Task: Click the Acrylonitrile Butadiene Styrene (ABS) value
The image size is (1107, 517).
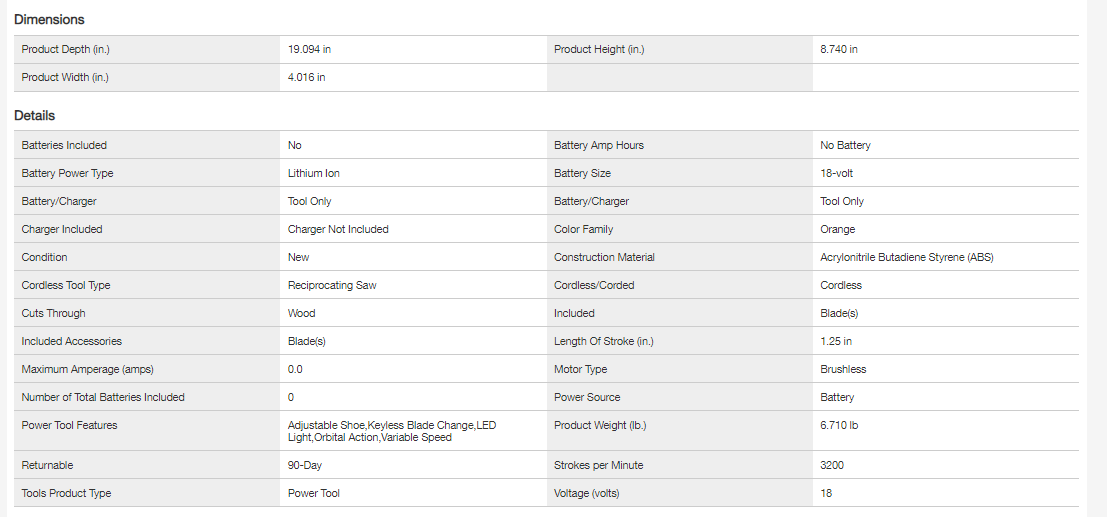Action: pyautogui.click(x=907, y=257)
